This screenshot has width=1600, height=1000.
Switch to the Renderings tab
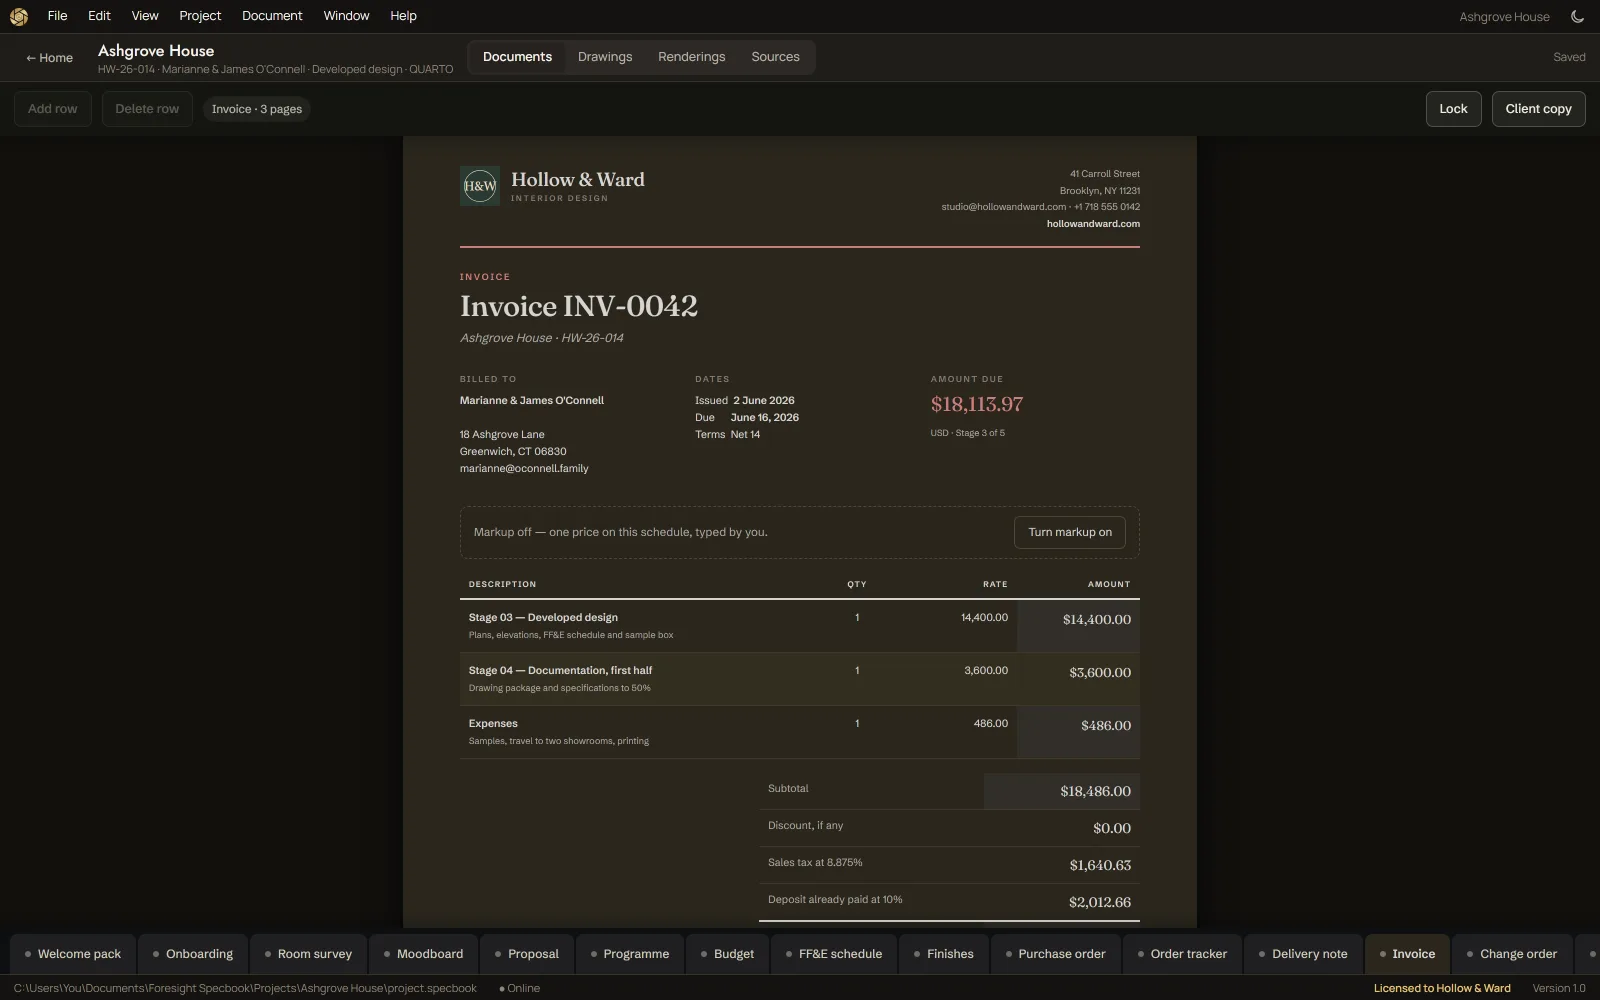(692, 57)
